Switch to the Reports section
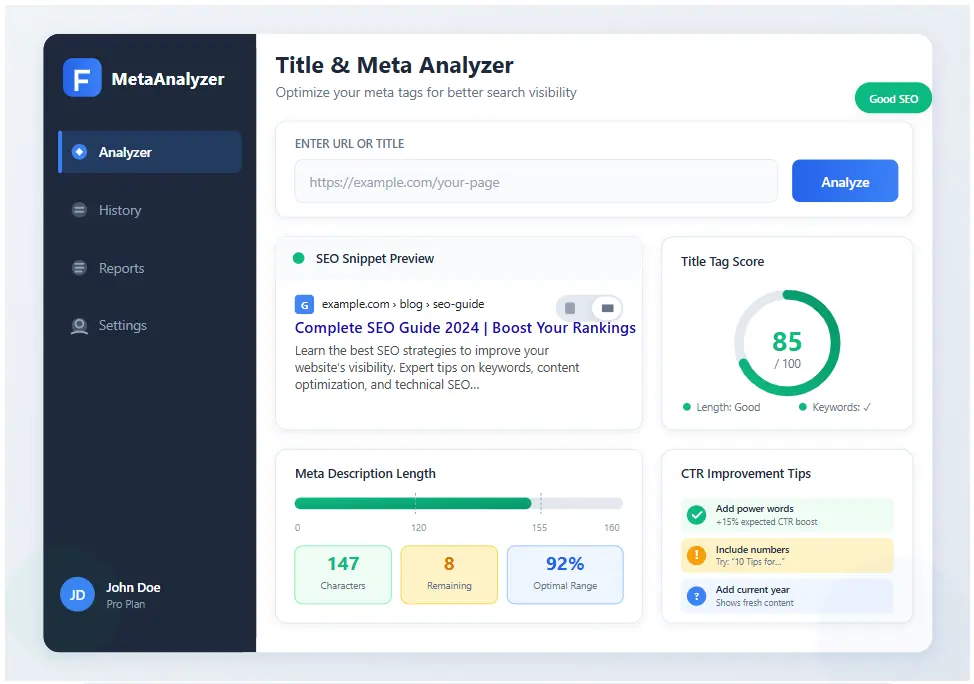The height and width of the screenshot is (684, 974). [x=123, y=268]
